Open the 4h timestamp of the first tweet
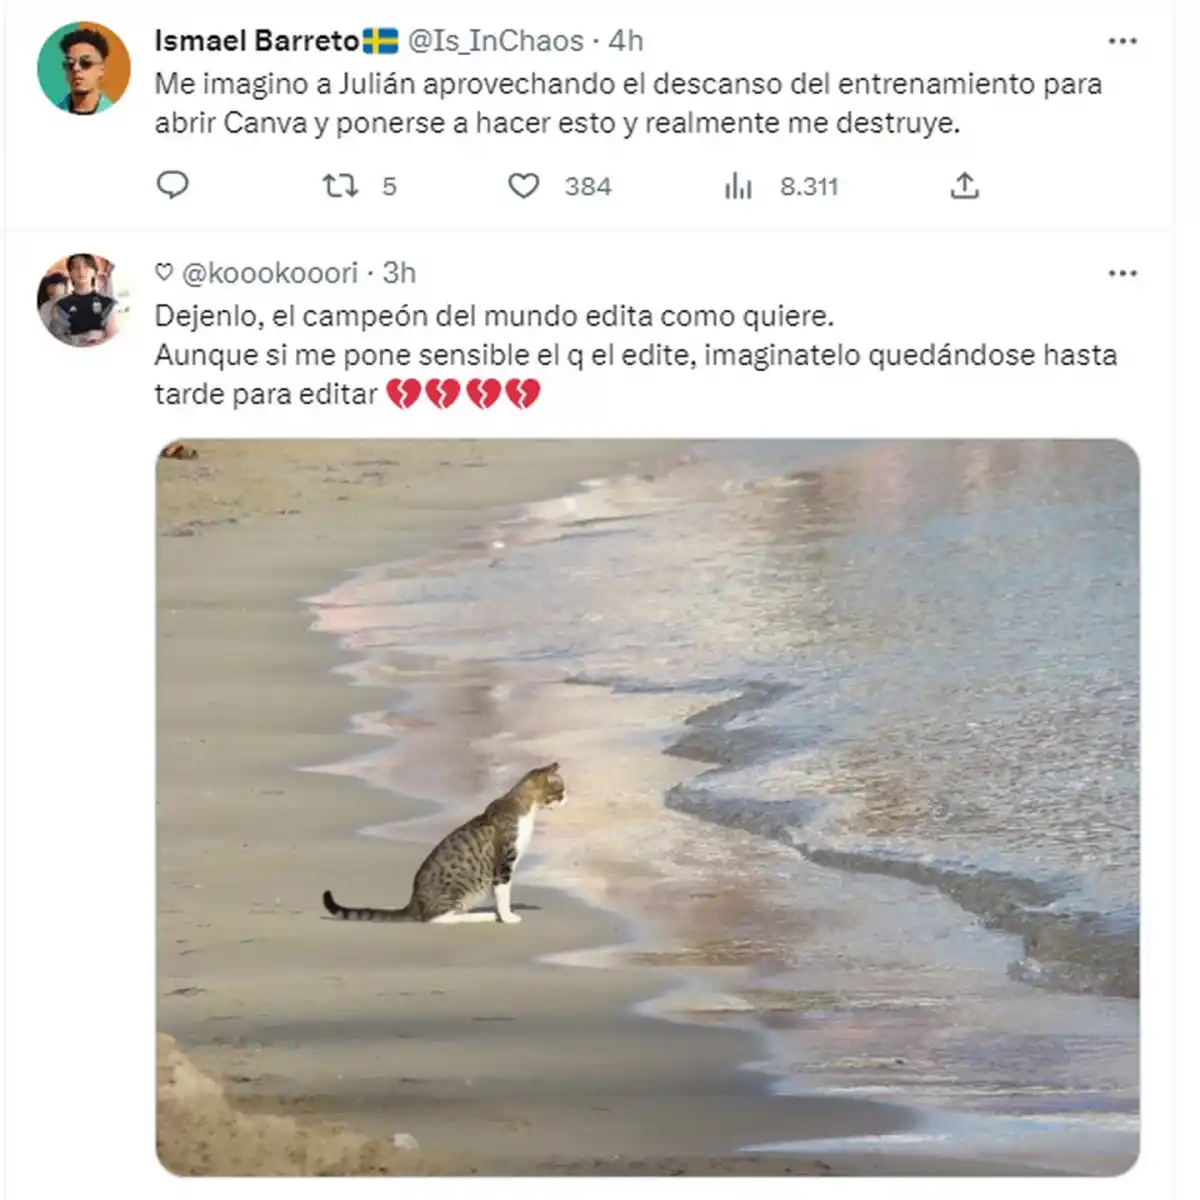 tap(626, 41)
